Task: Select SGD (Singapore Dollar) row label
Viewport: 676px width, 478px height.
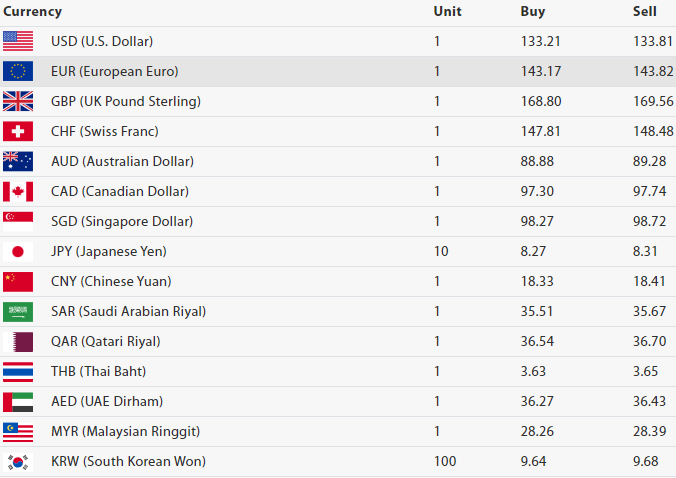Action: tap(122, 221)
